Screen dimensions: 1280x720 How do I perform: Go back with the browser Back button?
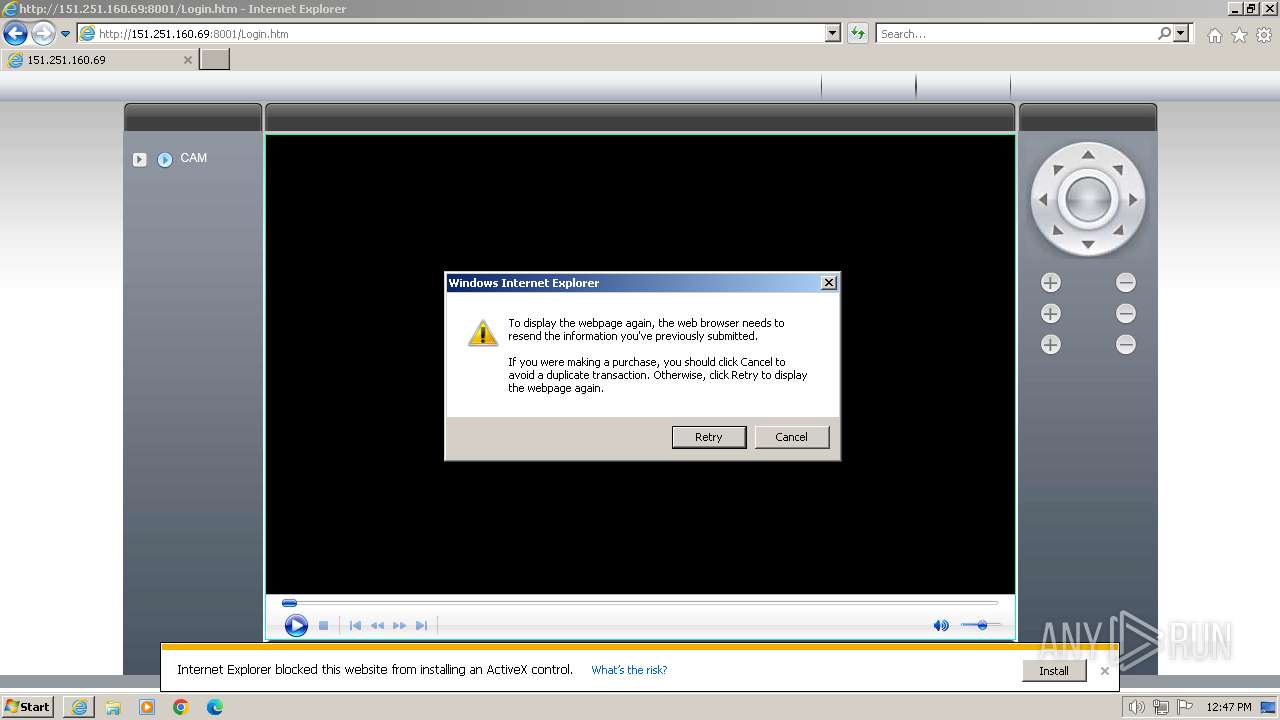pyautogui.click(x=15, y=33)
